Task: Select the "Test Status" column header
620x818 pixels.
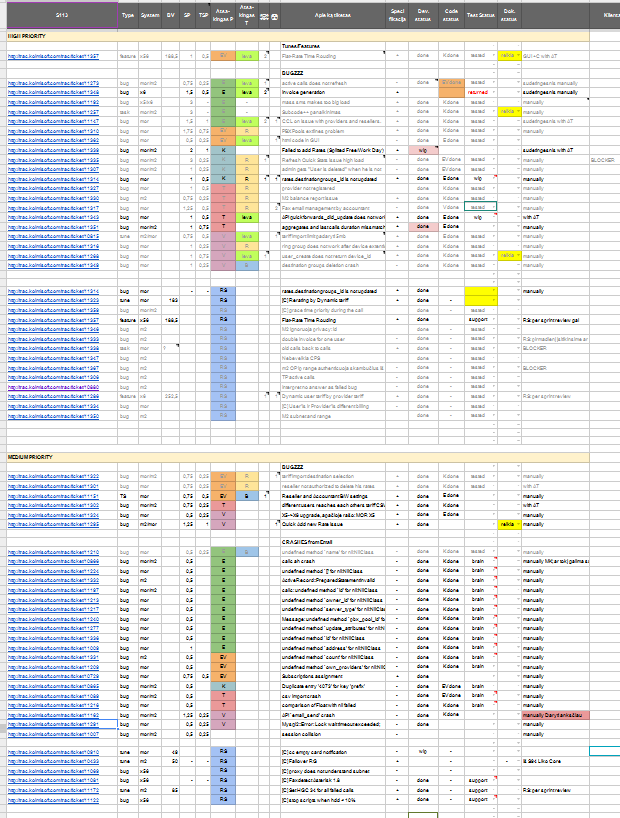Action: (x=481, y=16)
